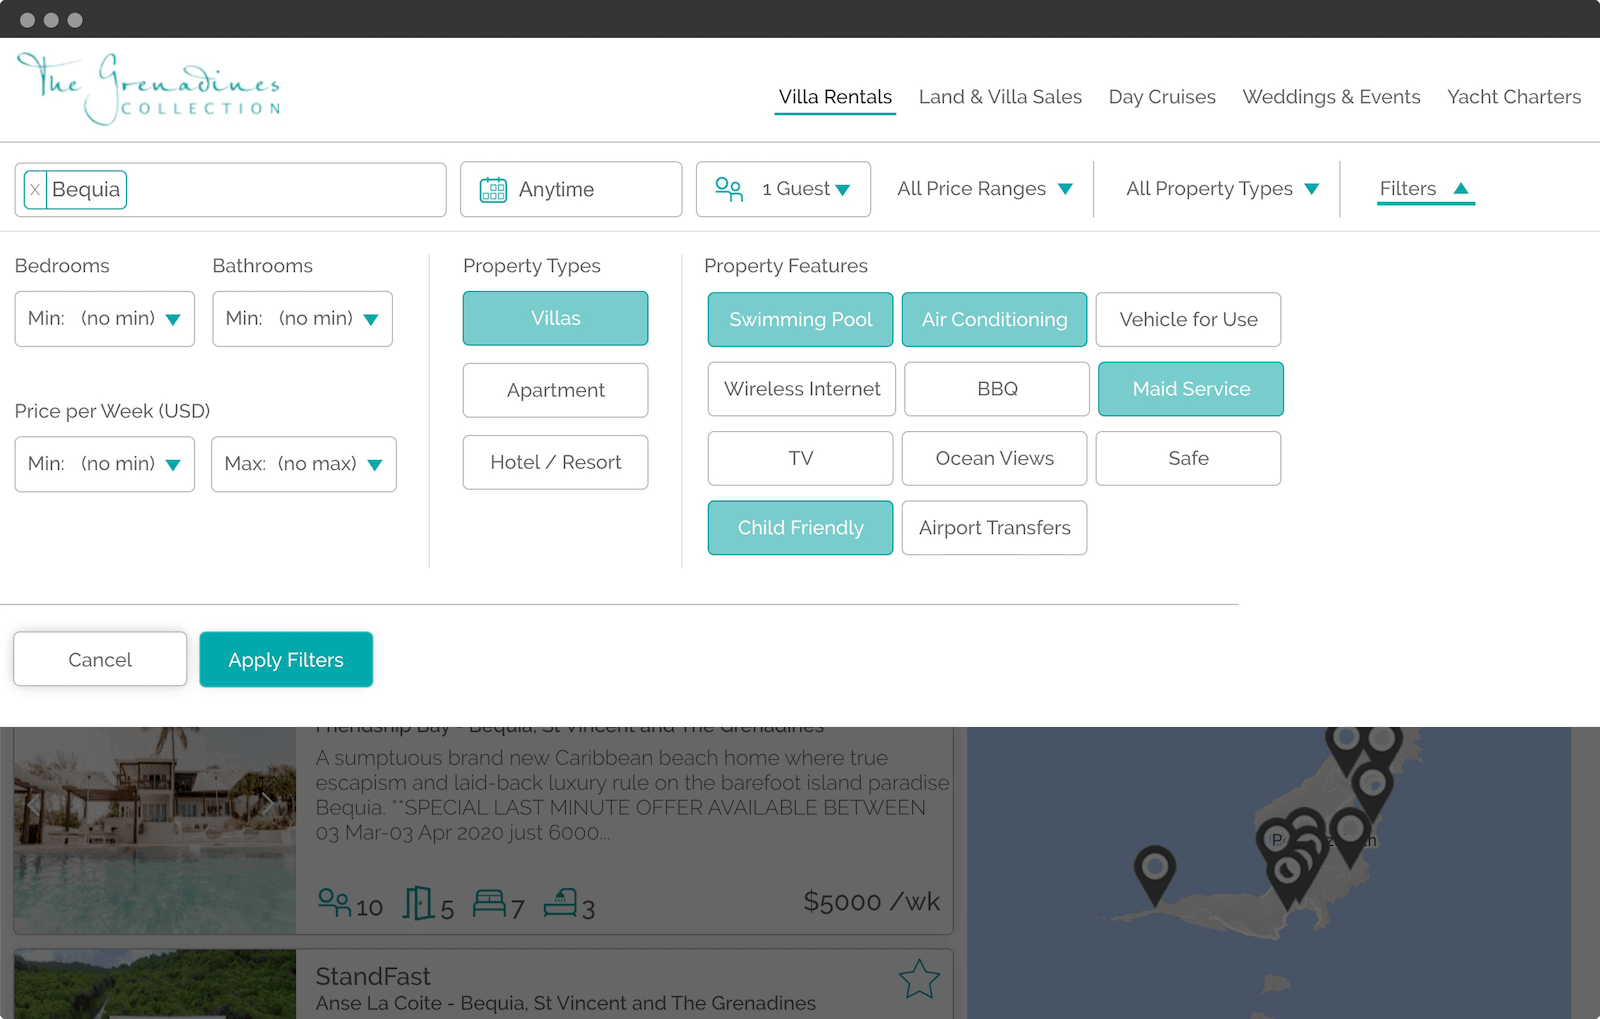Expand the All Price Ranges dropdown

click(x=984, y=189)
